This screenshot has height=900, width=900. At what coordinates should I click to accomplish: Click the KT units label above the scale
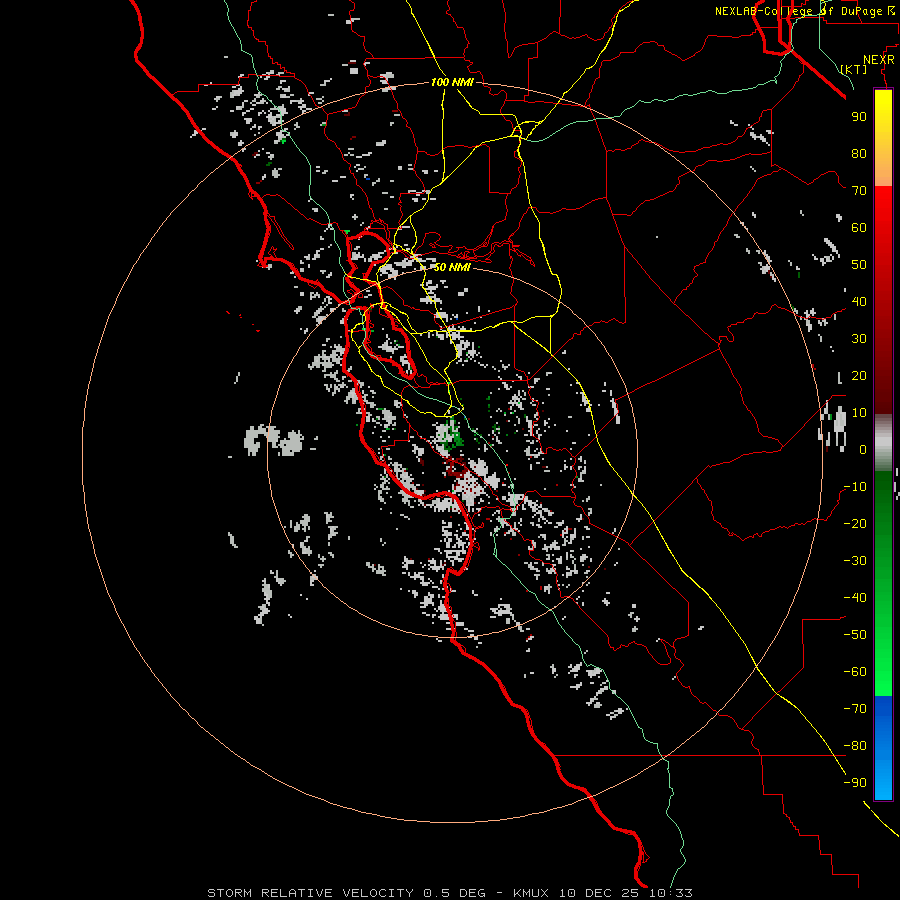coord(854,69)
